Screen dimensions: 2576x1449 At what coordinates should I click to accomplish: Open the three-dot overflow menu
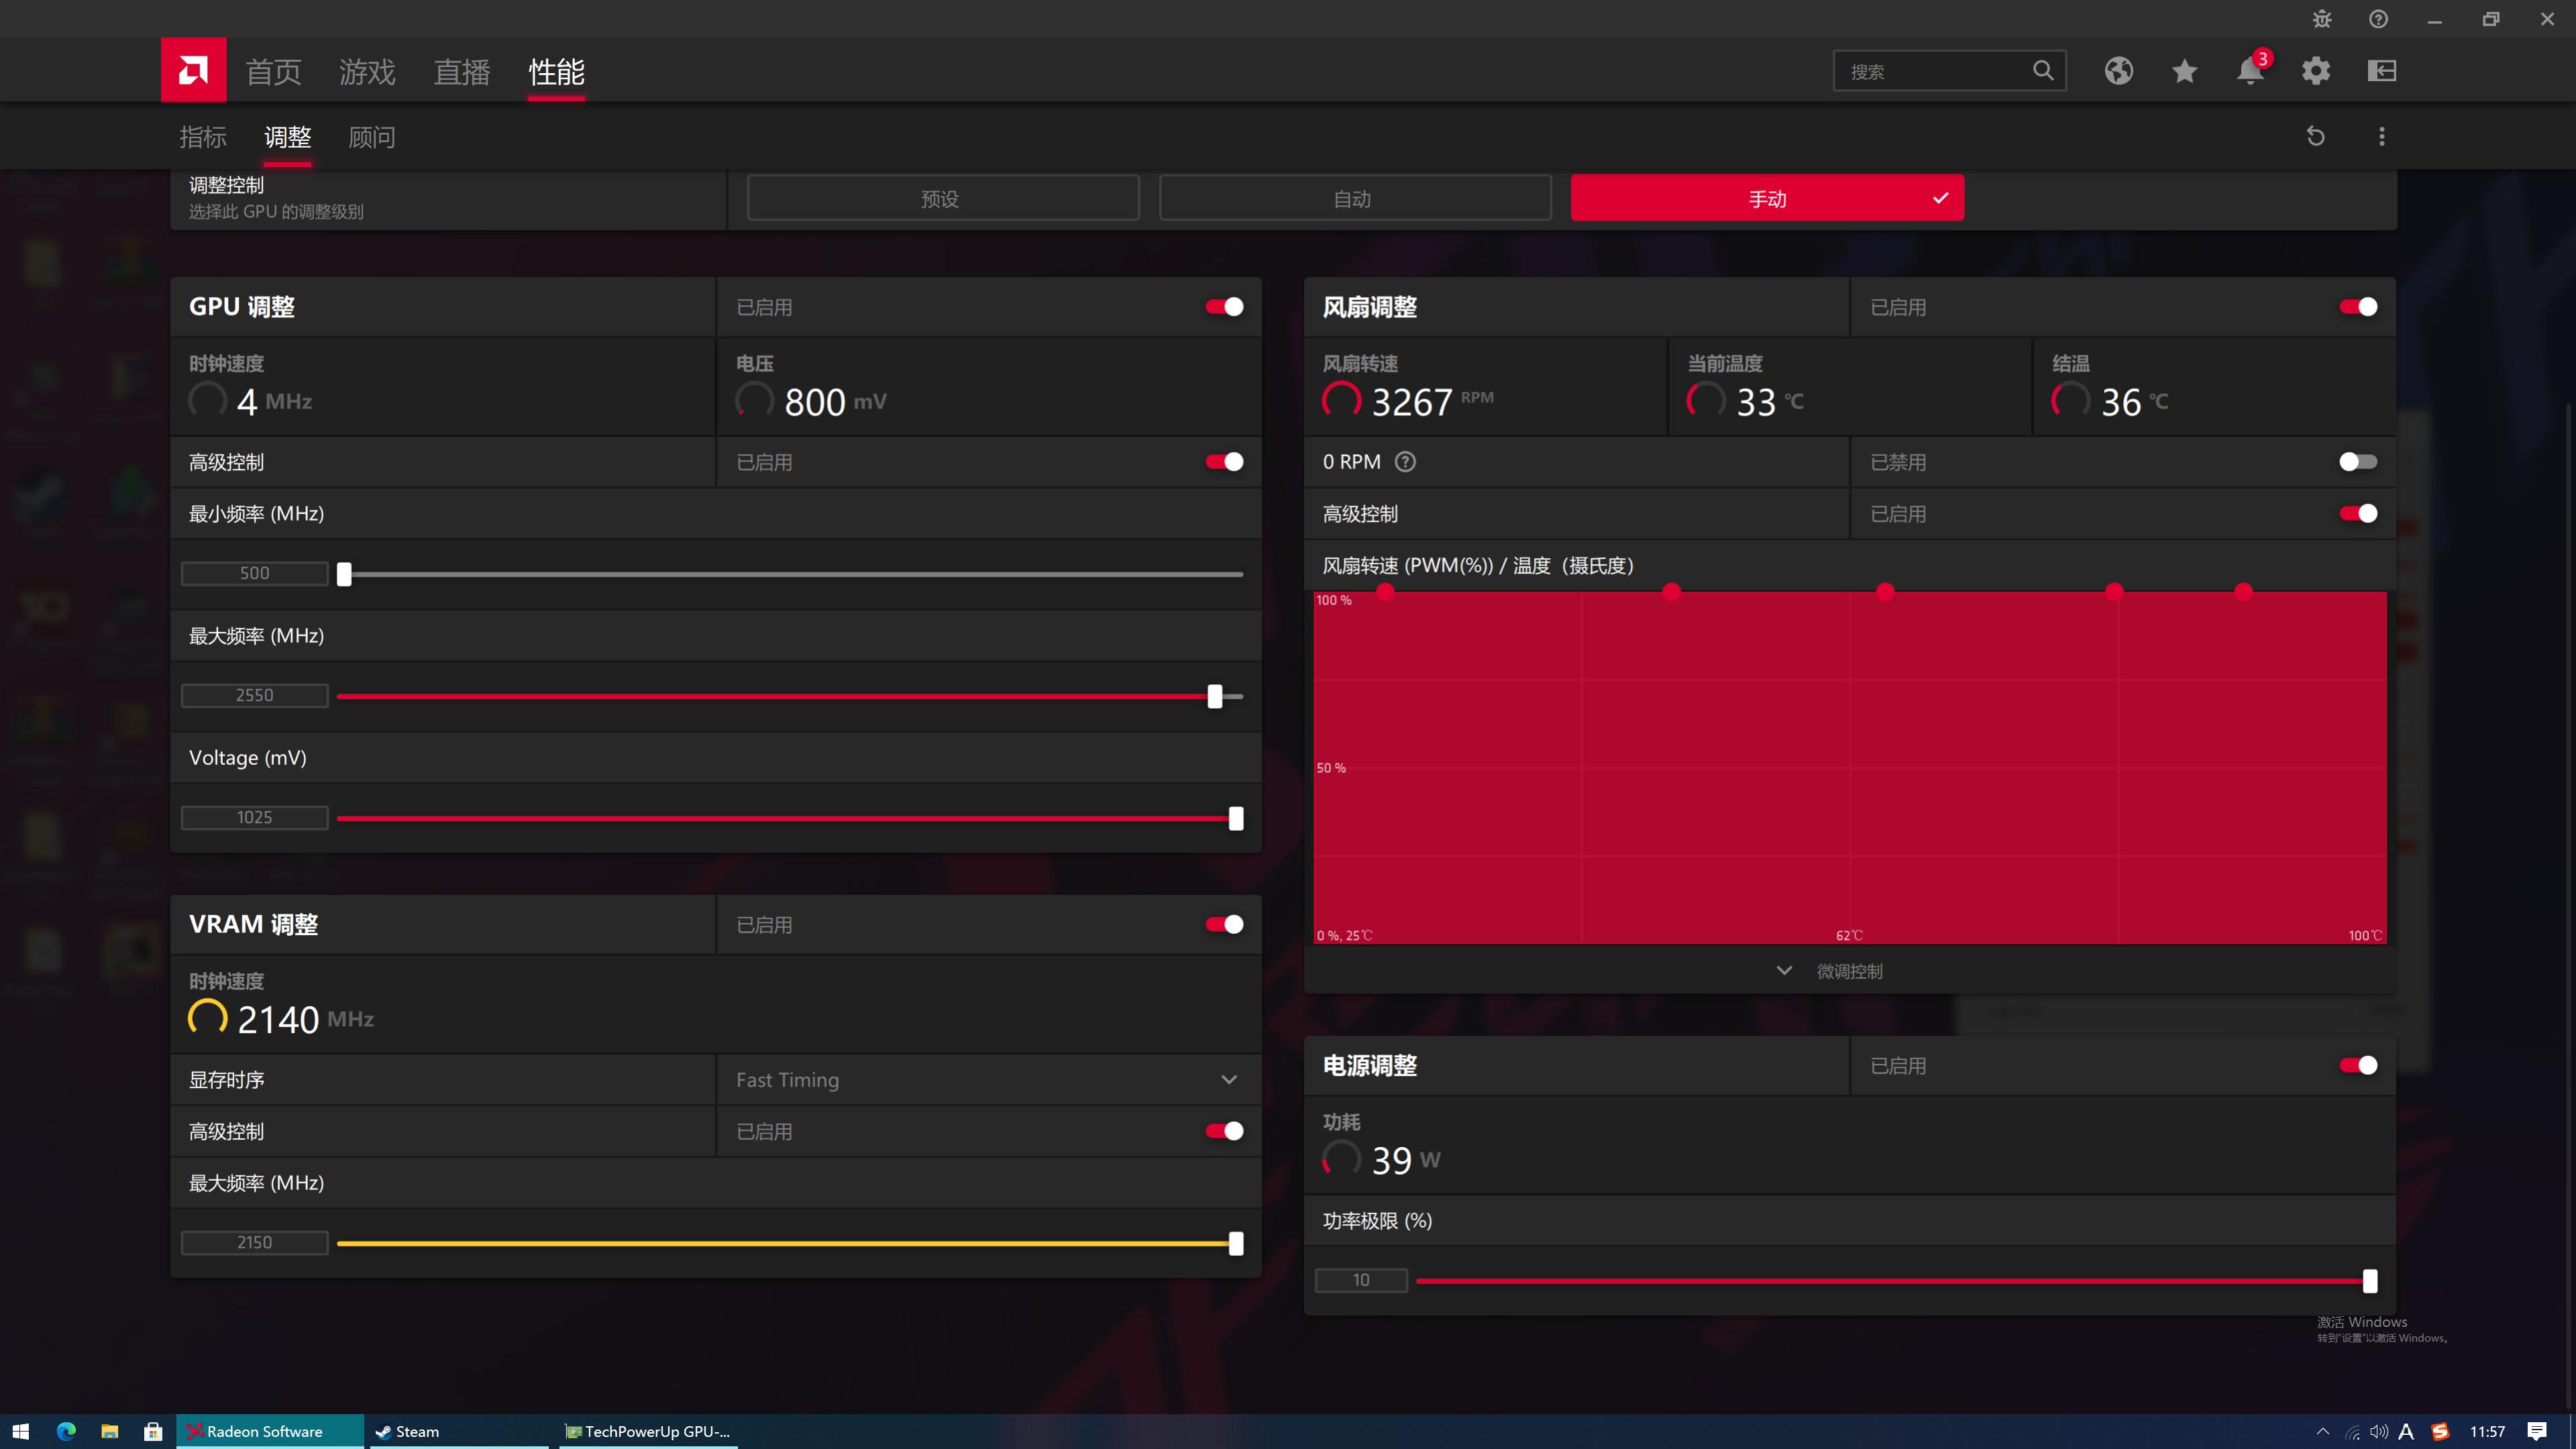coord(2382,136)
